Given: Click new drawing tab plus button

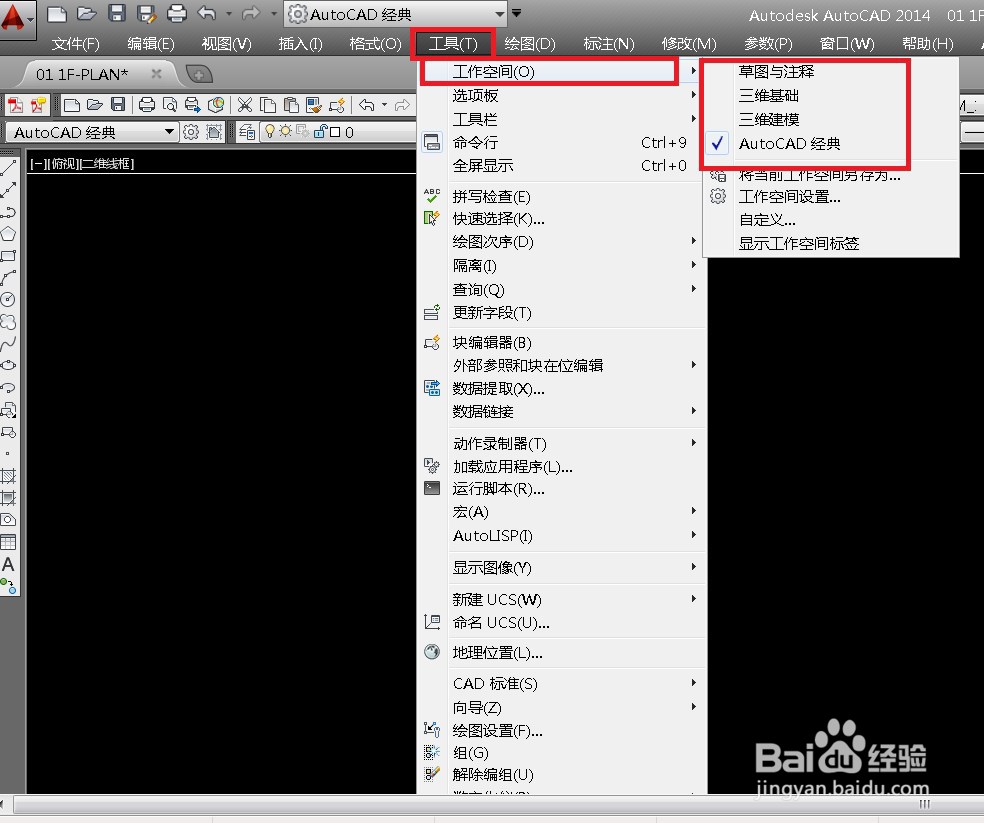Looking at the screenshot, I should point(199,75).
